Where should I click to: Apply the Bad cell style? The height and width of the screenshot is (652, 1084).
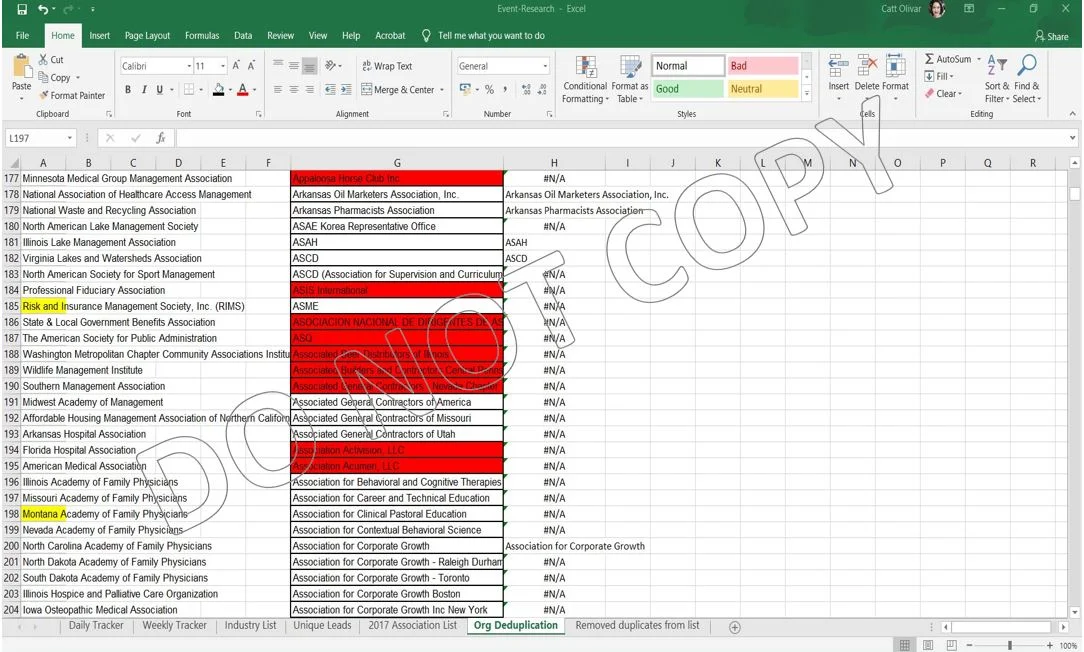(x=762, y=66)
